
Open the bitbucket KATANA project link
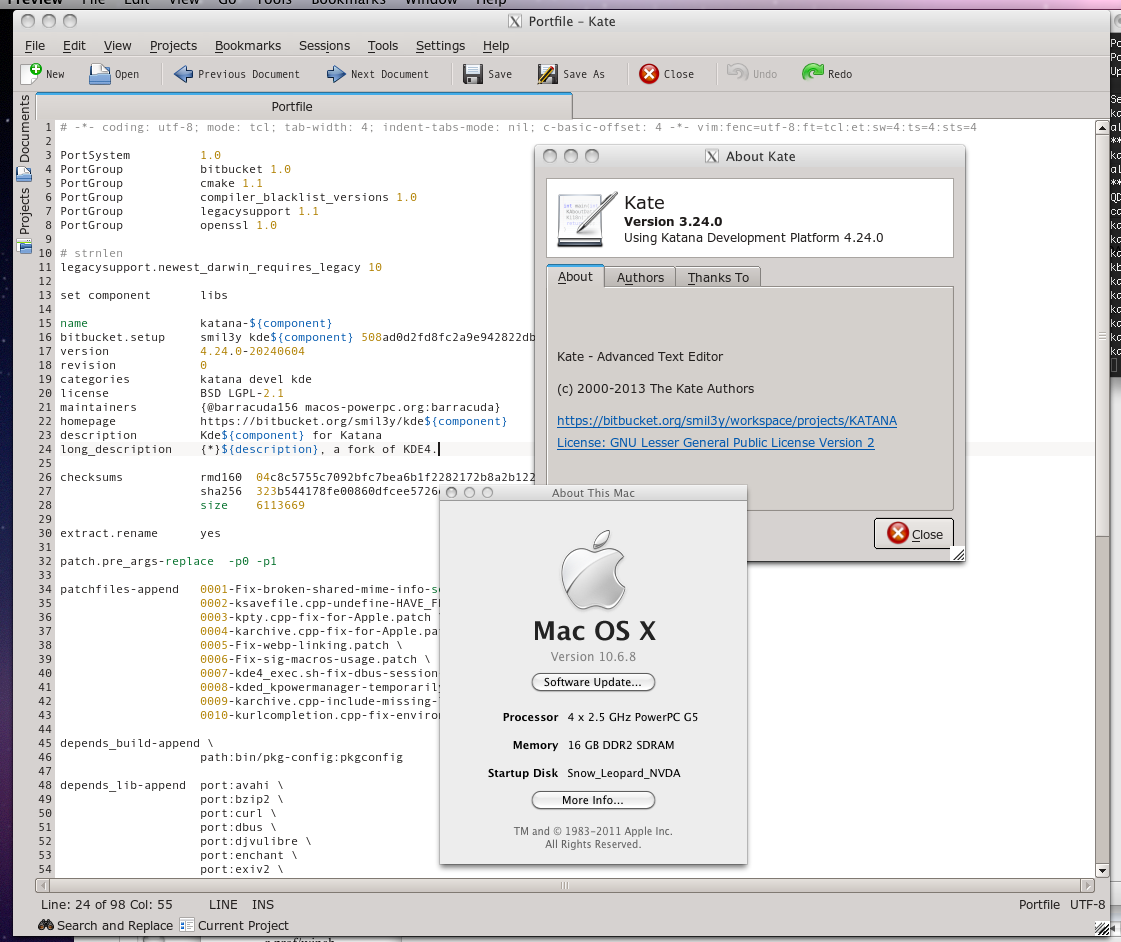point(726,420)
